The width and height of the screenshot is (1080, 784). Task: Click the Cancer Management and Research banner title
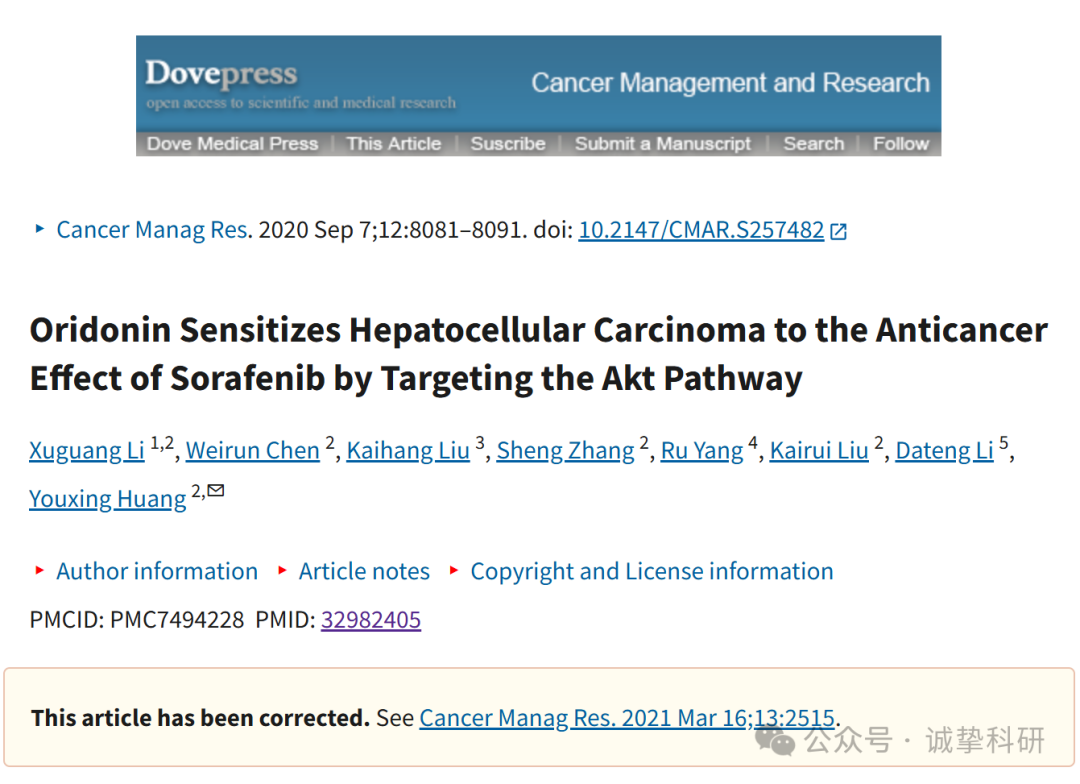click(730, 83)
